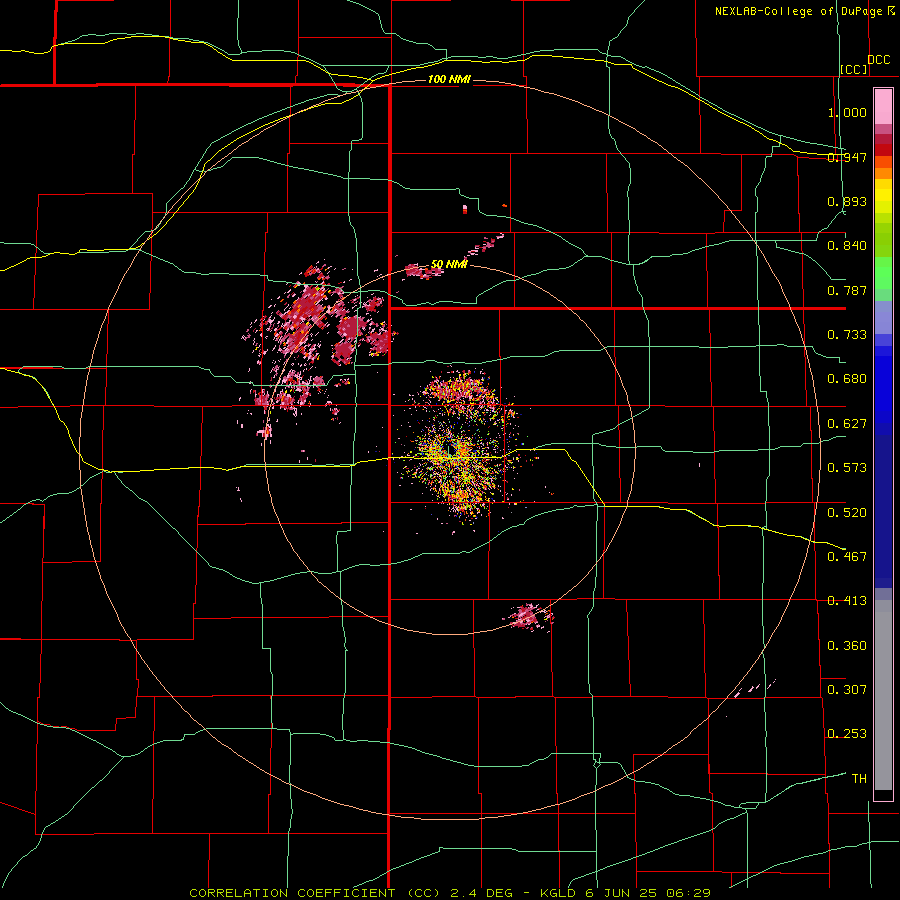Click the 0.360 color scale value
The image size is (900, 900).
847,646
